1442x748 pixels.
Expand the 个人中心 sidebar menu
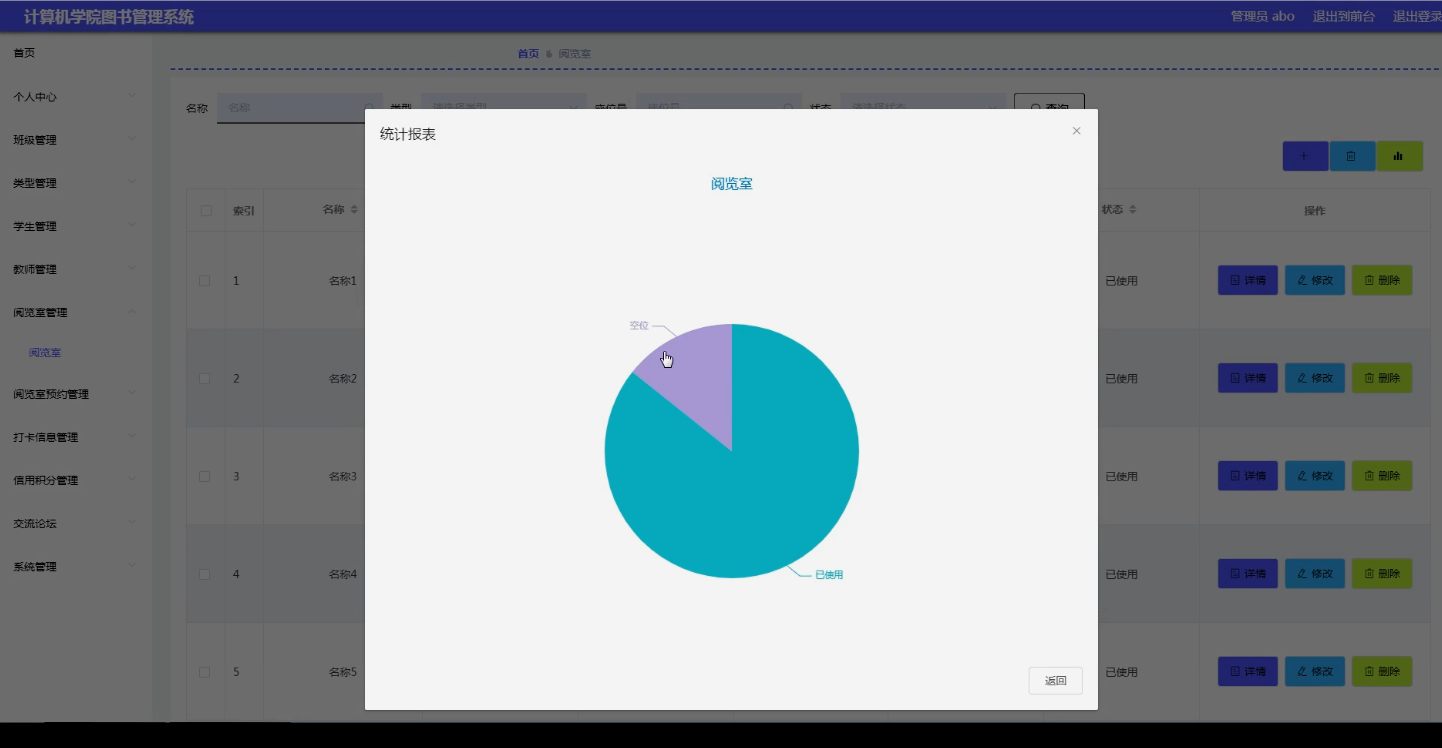tap(76, 97)
